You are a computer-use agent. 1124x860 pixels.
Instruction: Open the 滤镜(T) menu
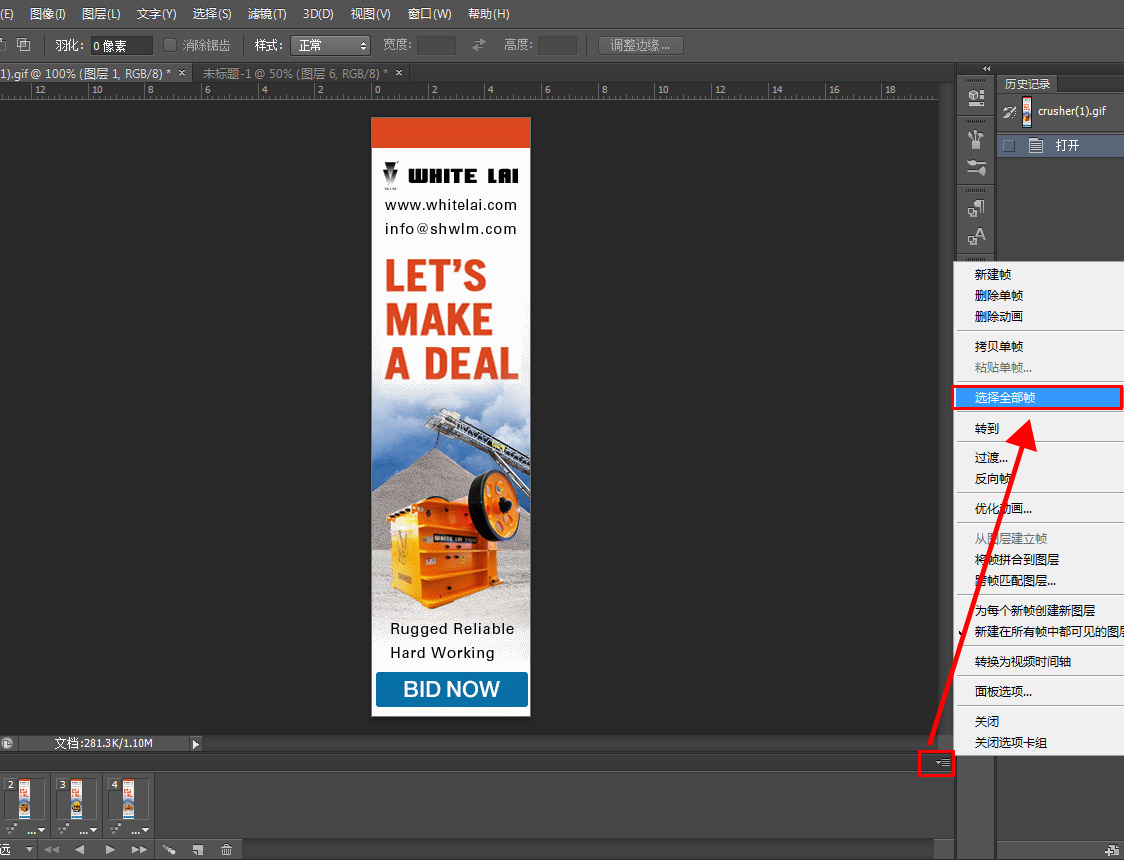coord(267,14)
